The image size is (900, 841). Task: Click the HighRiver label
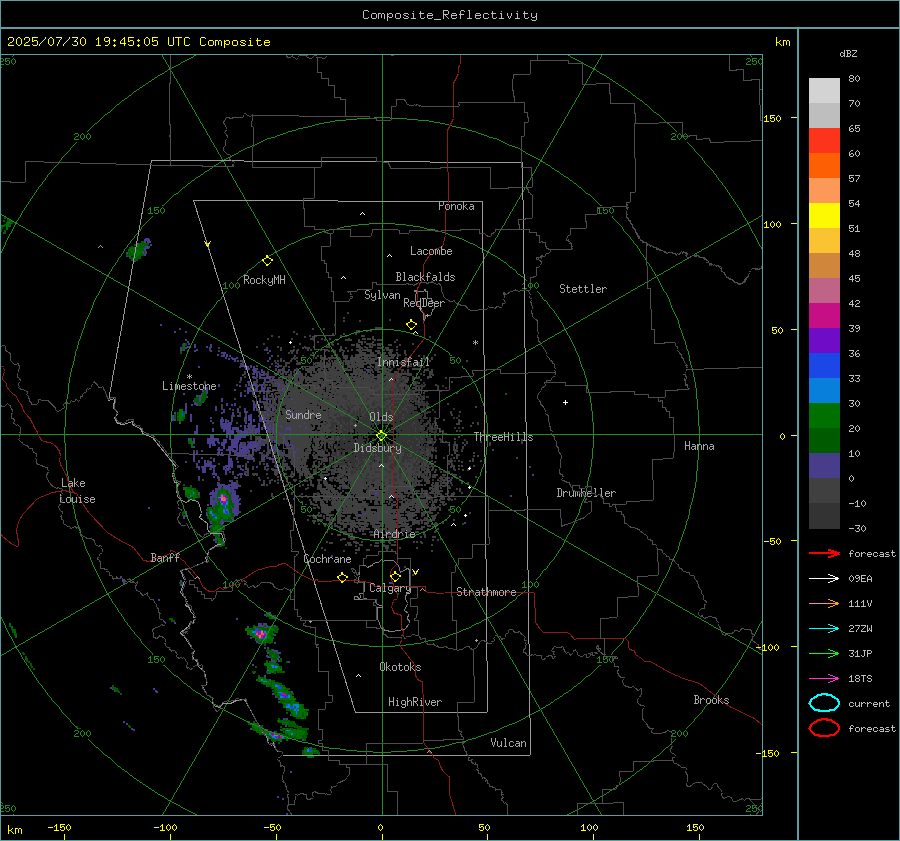(415, 702)
